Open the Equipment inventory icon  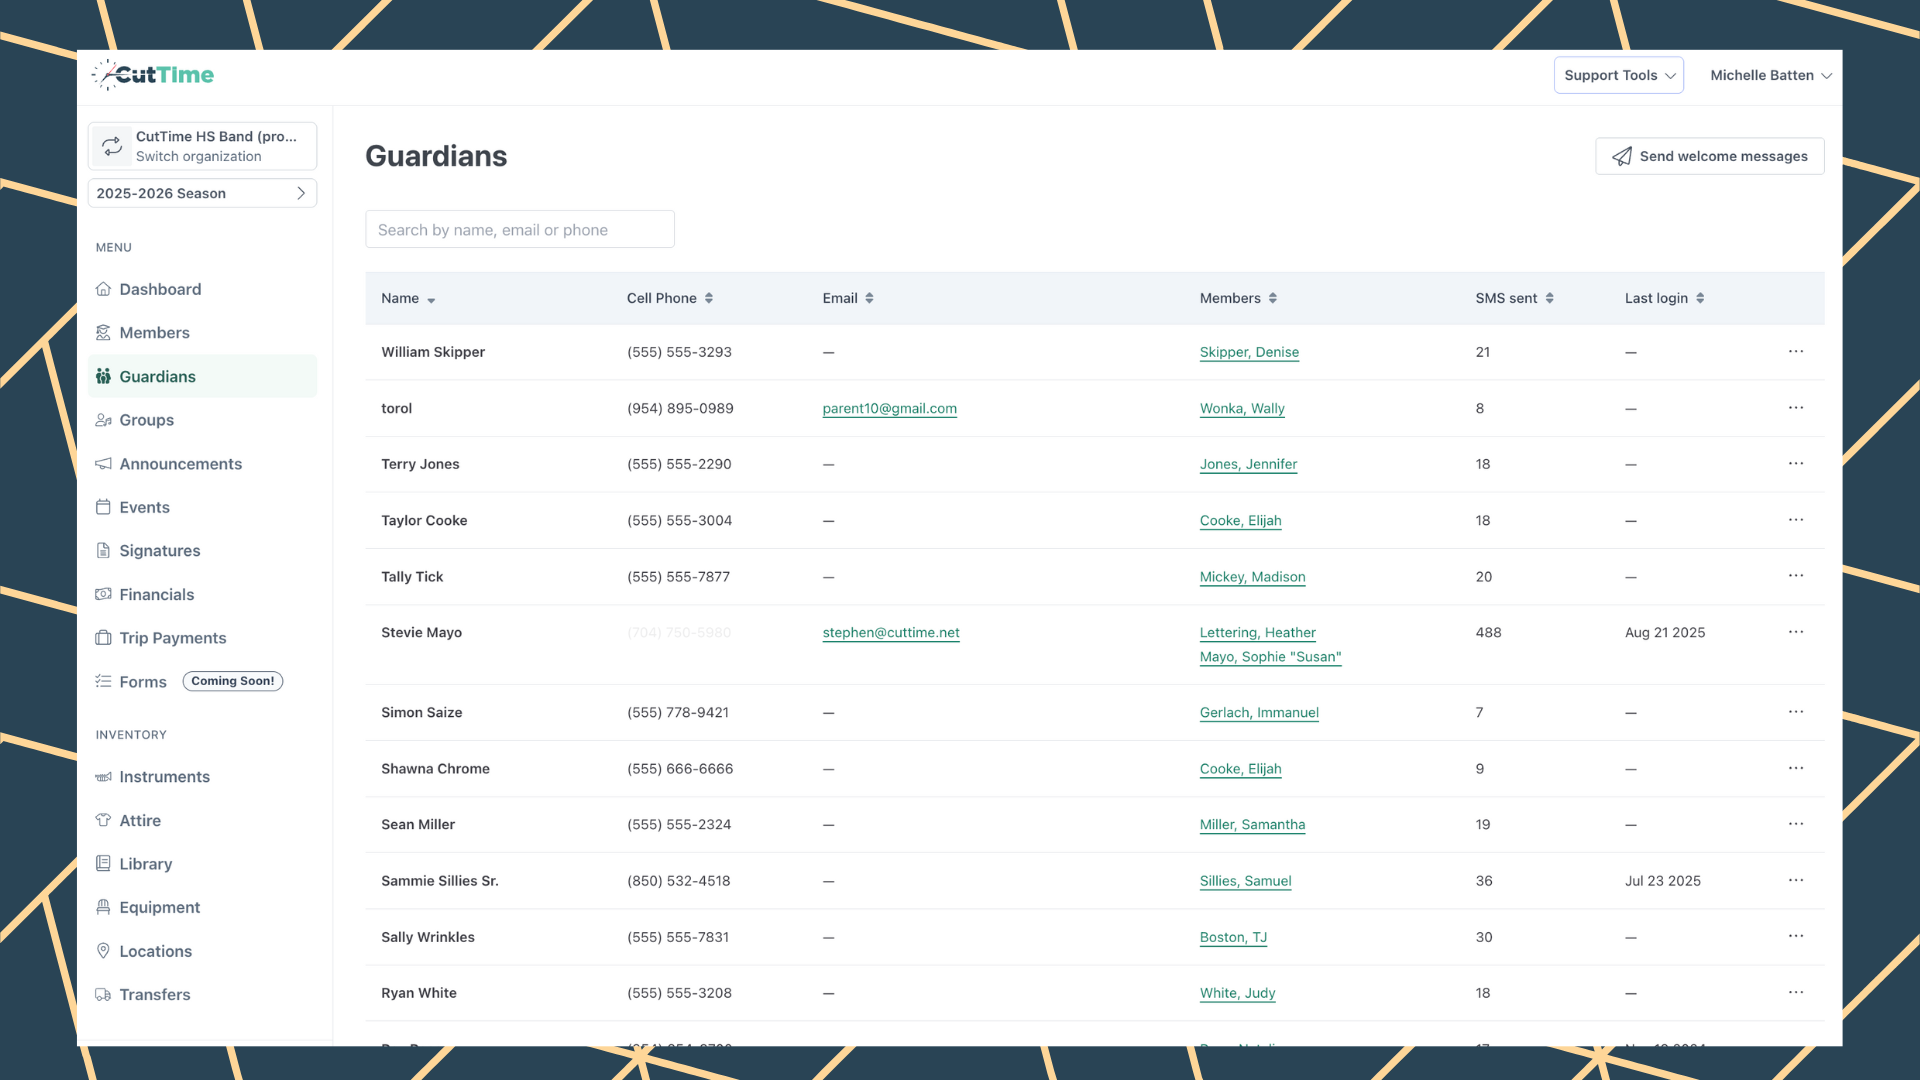pyautogui.click(x=104, y=907)
